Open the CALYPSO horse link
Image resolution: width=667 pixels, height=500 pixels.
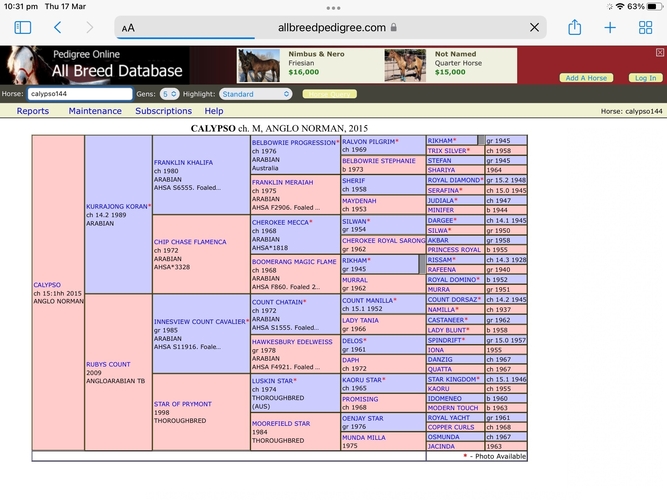tap(47, 285)
